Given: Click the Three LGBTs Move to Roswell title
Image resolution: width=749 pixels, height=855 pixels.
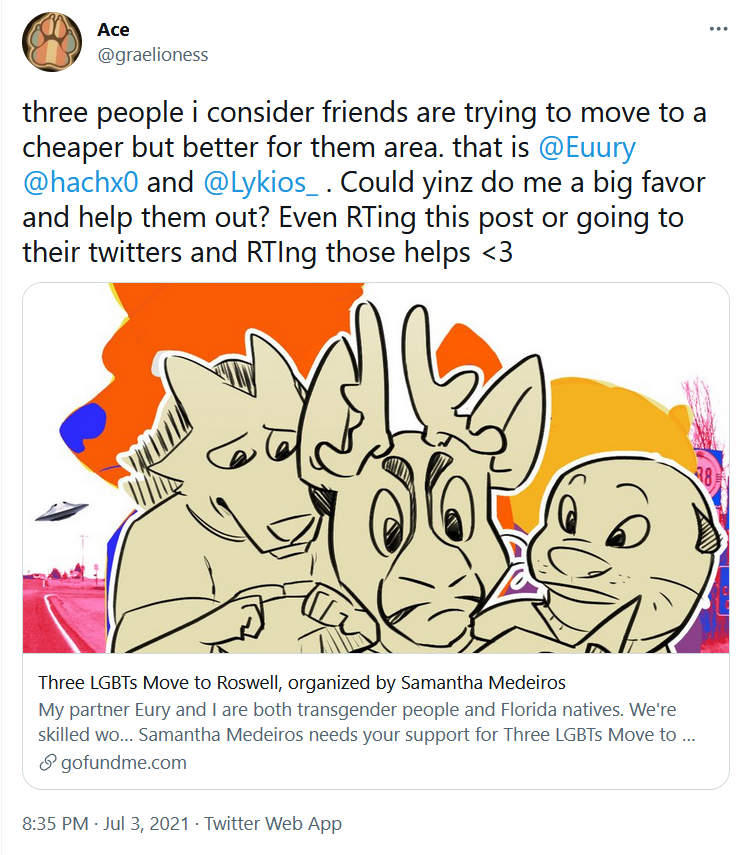Looking at the screenshot, I should 301,682.
